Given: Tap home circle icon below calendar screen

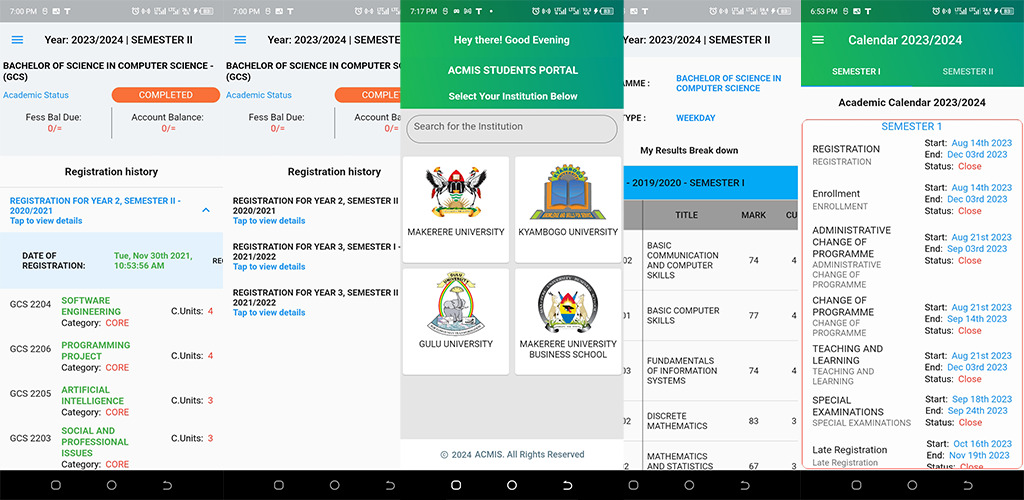Looking at the screenshot, I should [912, 485].
